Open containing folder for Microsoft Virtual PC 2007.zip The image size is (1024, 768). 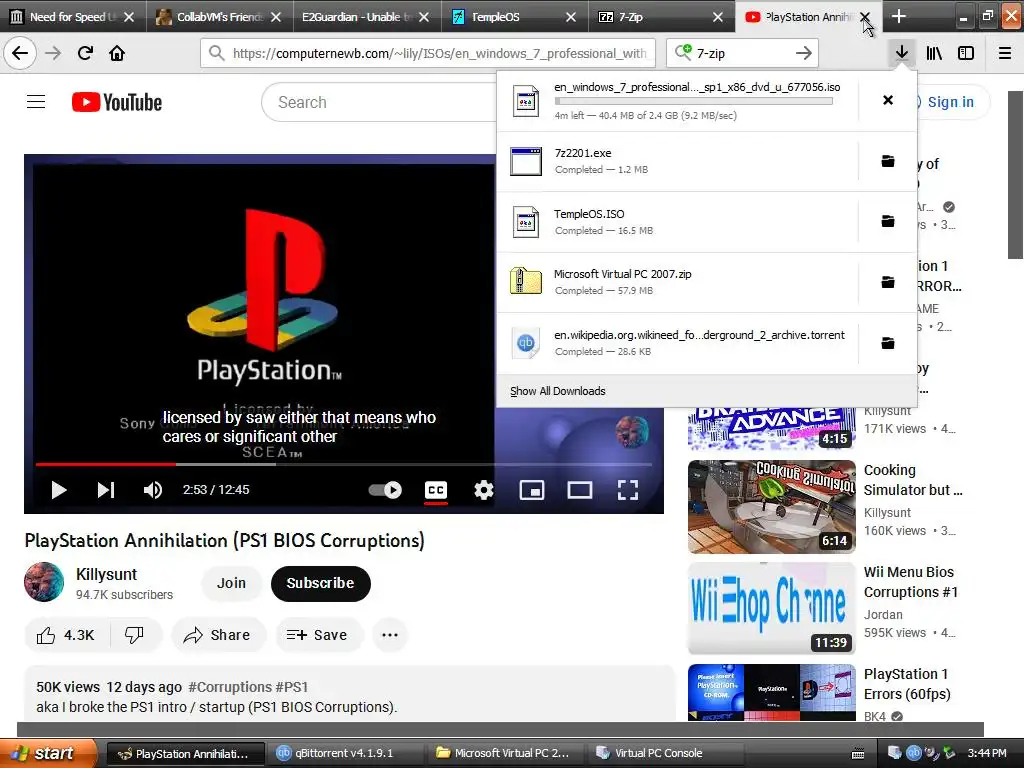coord(888,282)
